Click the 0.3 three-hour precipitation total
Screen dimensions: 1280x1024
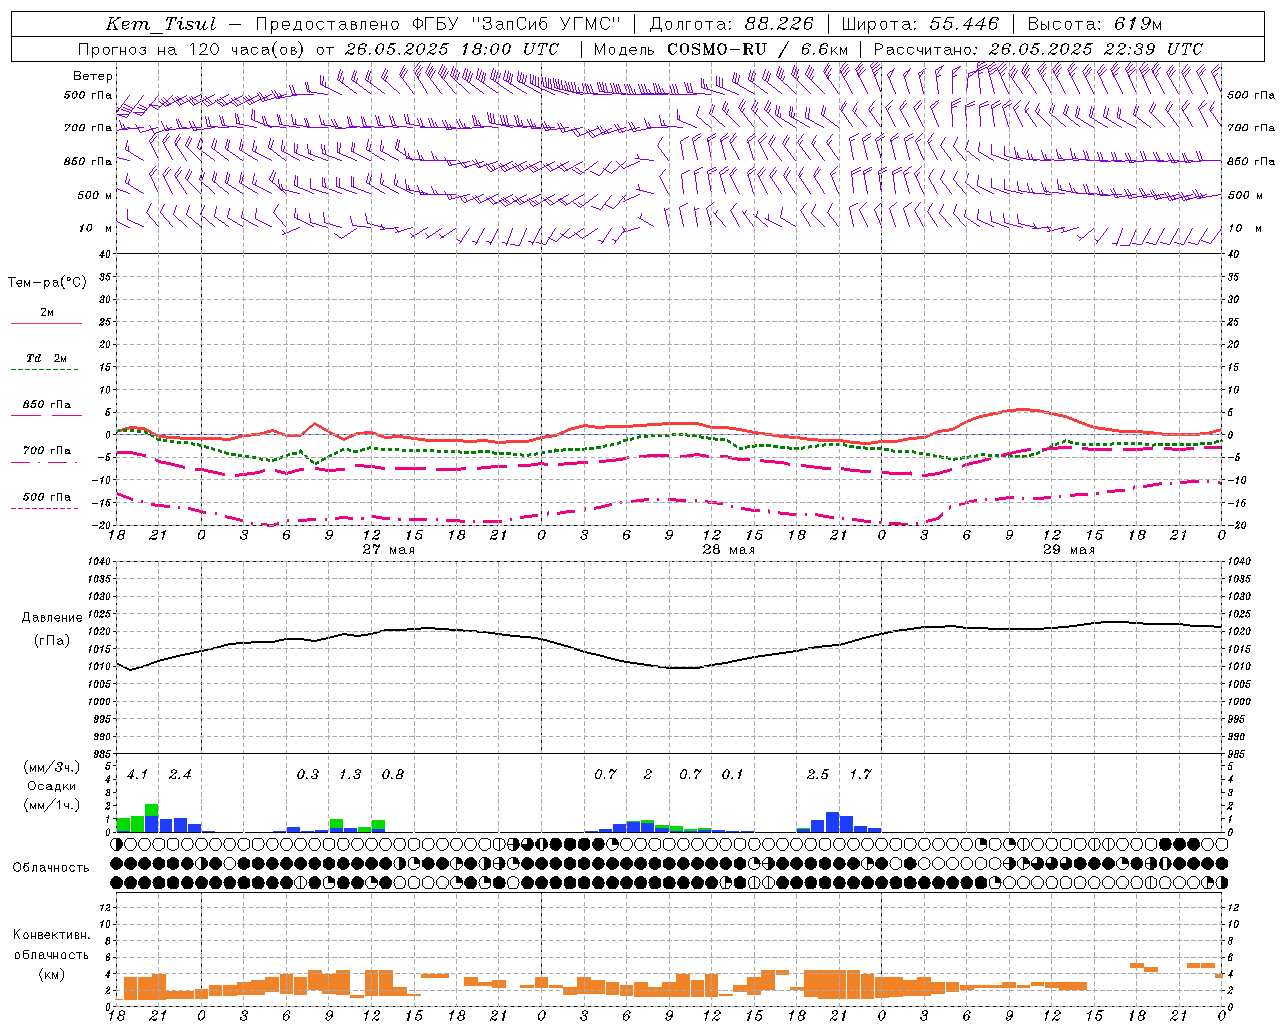(308, 774)
